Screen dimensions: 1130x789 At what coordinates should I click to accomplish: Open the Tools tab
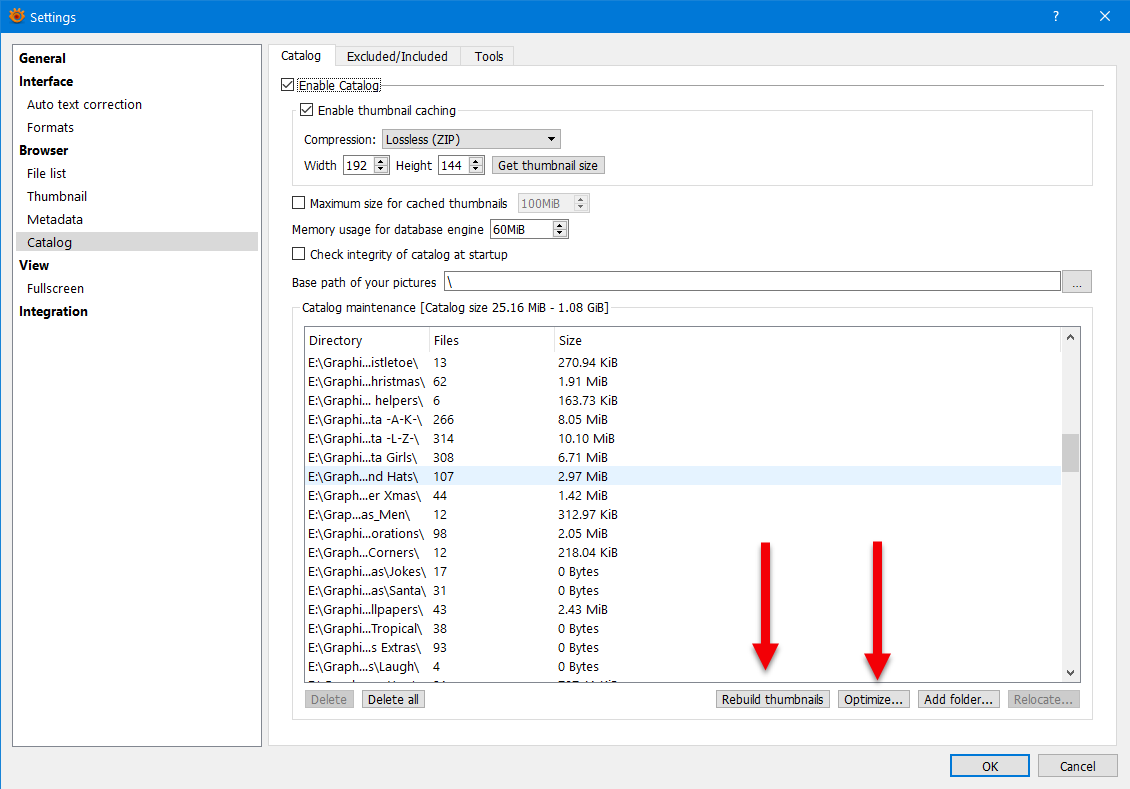tap(489, 57)
